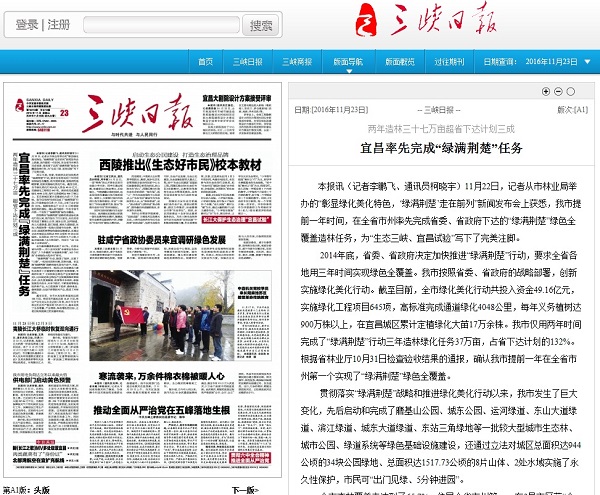Click the 注册 register link
Viewport: 600px width, 495px height.
59,25
